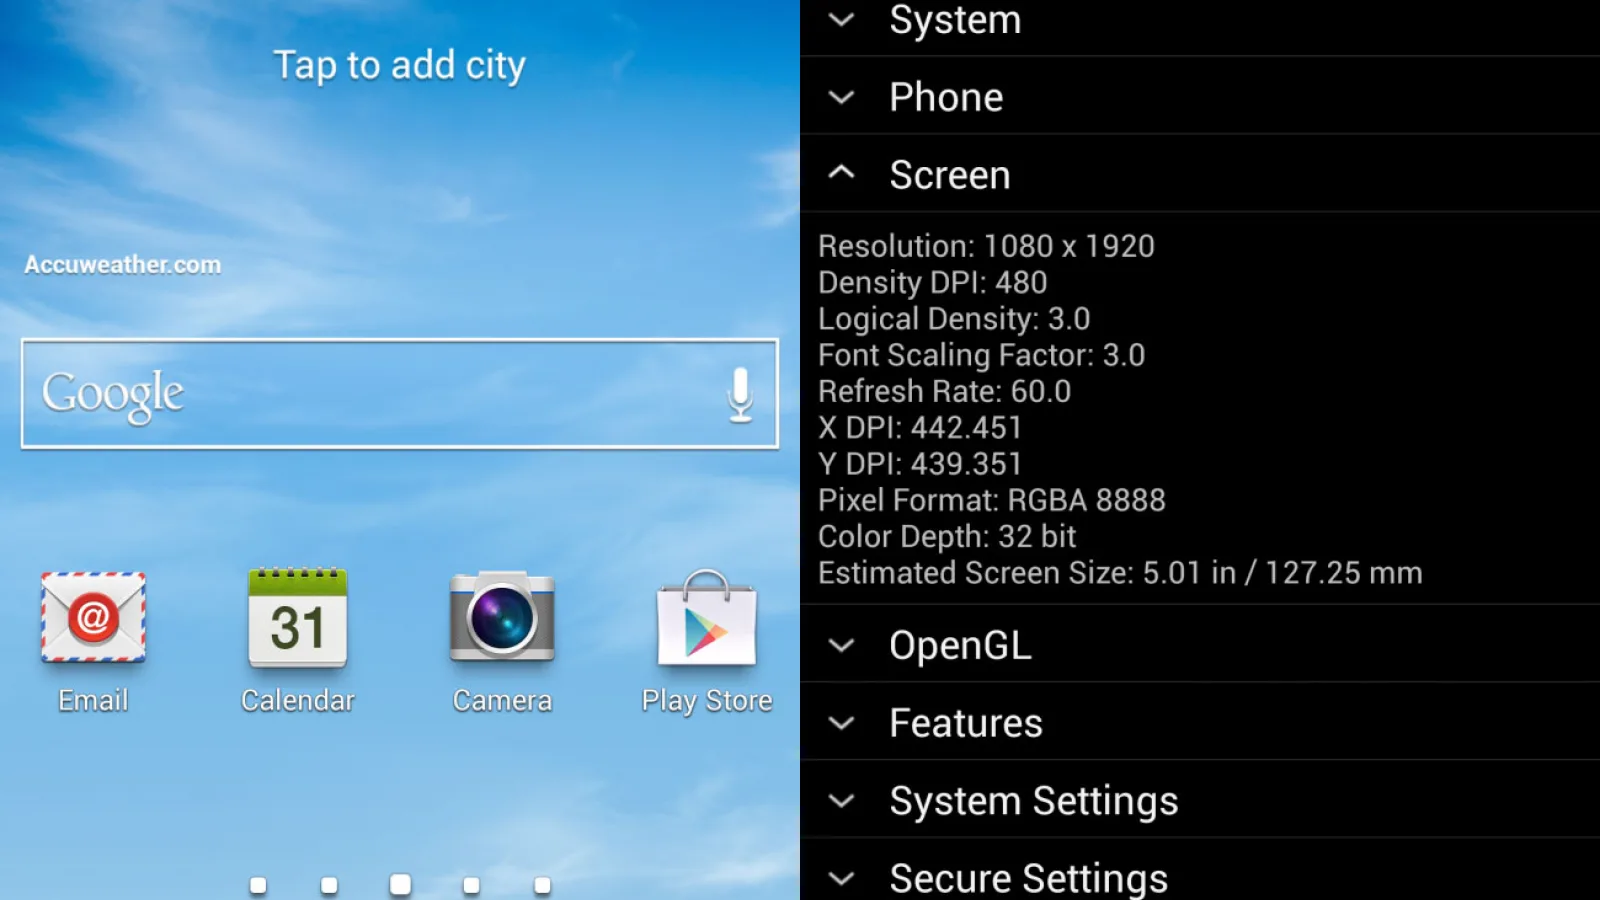Open the Email app icon
This screenshot has height=900, width=1600.
point(93,617)
